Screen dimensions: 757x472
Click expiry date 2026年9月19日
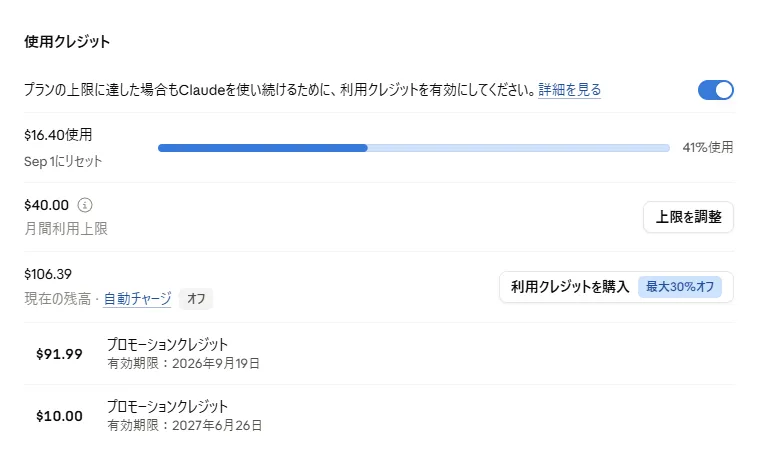click(x=216, y=363)
